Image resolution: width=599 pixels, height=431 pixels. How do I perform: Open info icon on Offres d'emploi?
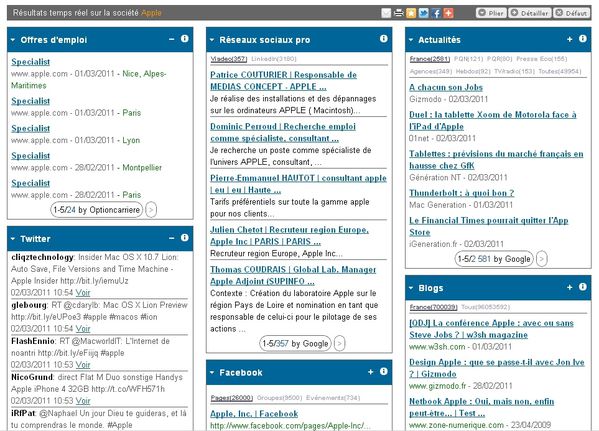(185, 39)
